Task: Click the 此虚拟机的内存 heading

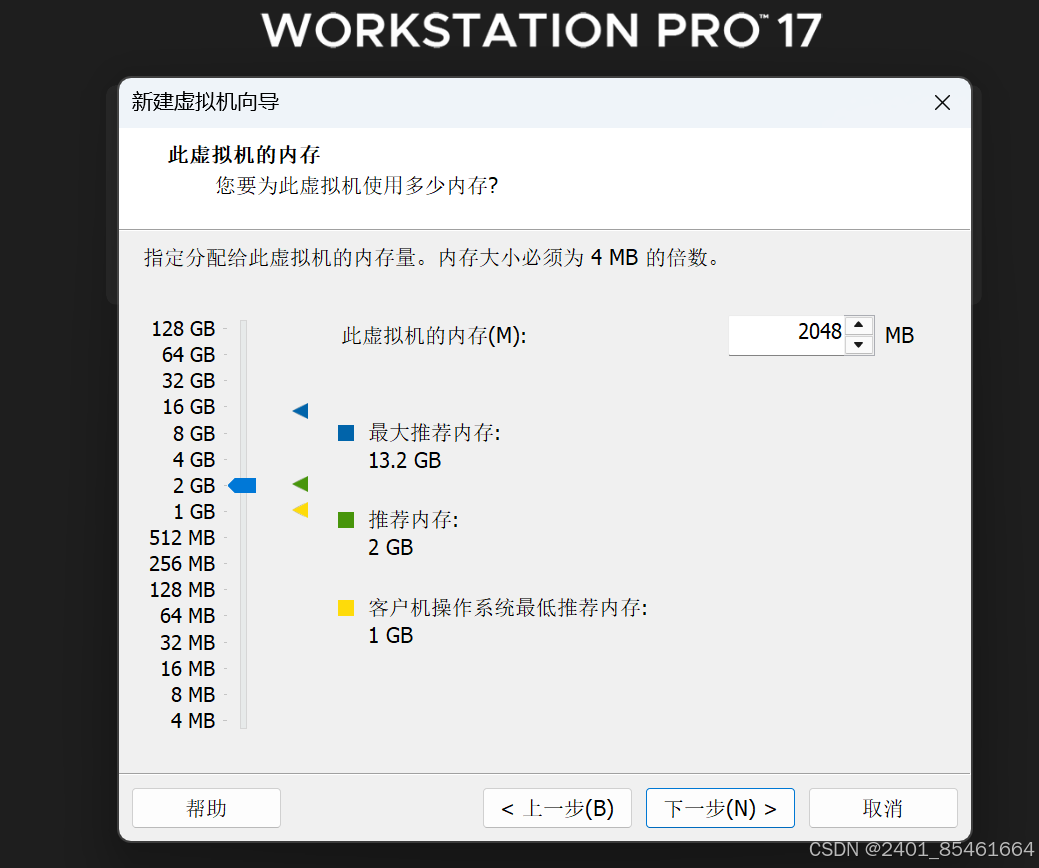Action: pos(244,154)
